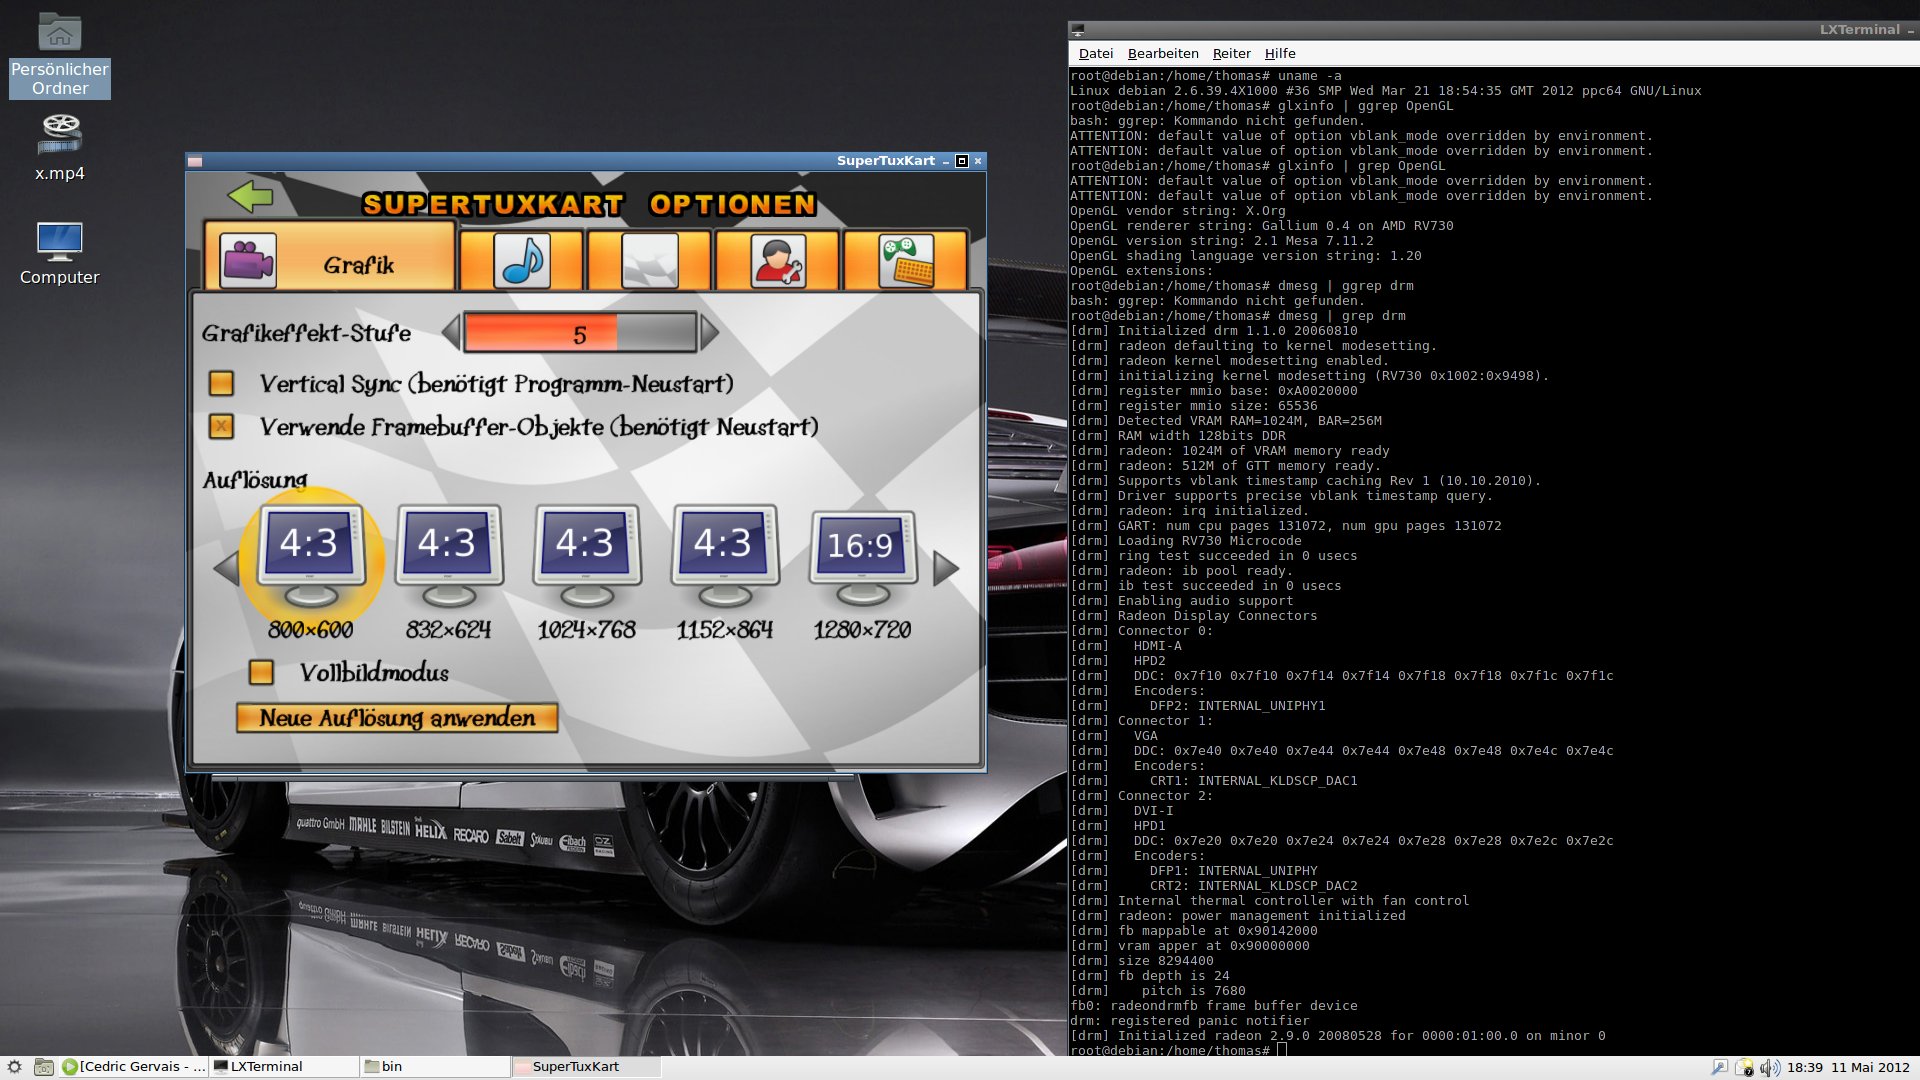This screenshot has height=1080, width=1920.
Task: Click the terminal prompt at the bottom line
Action: [x=1178, y=1051]
